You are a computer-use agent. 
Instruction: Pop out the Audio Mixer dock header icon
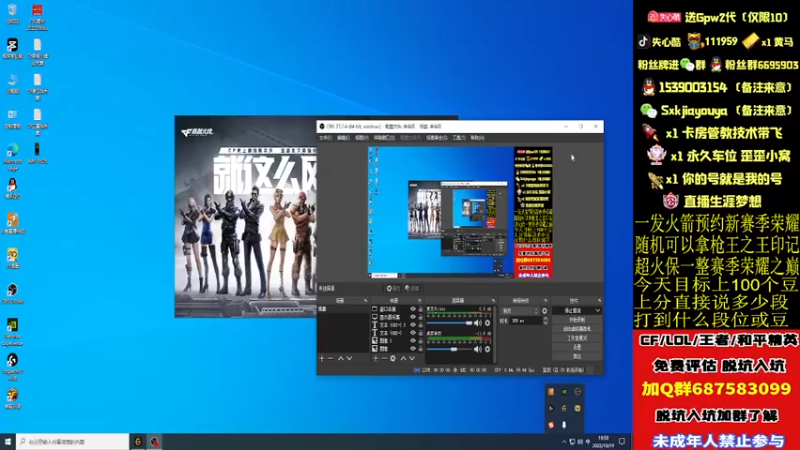pyautogui.click(x=493, y=301)
